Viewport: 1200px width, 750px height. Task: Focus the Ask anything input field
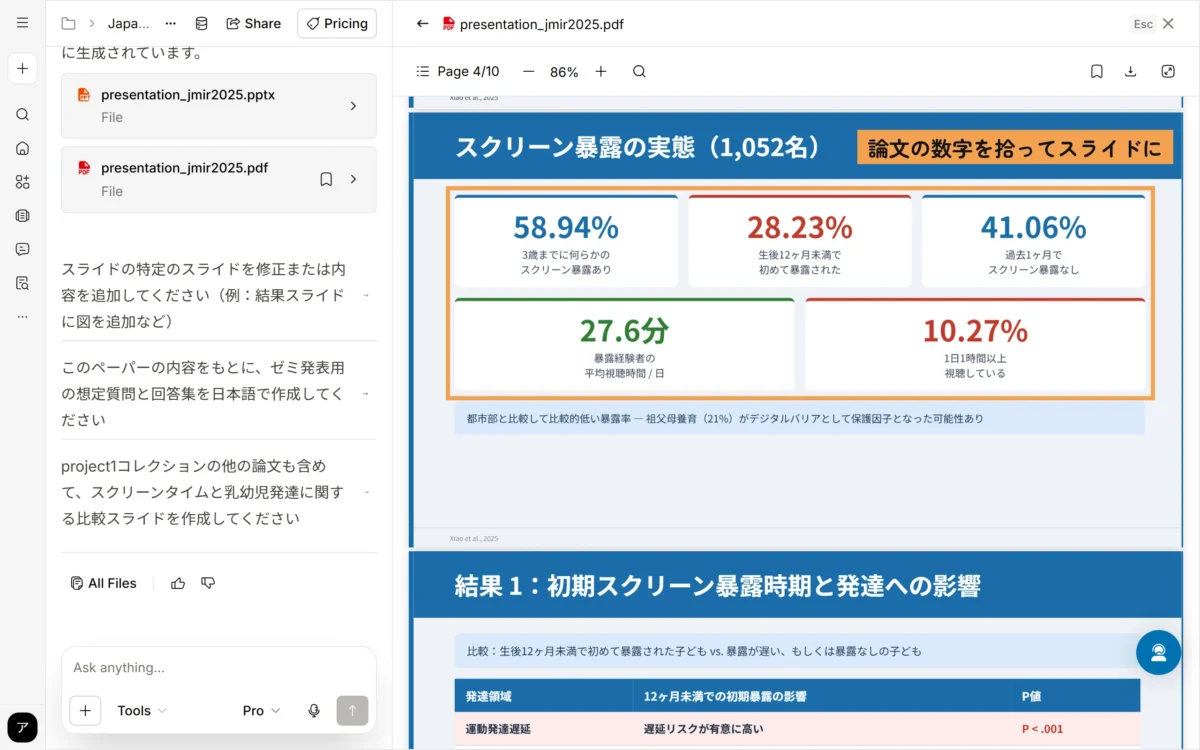(219, 668)
